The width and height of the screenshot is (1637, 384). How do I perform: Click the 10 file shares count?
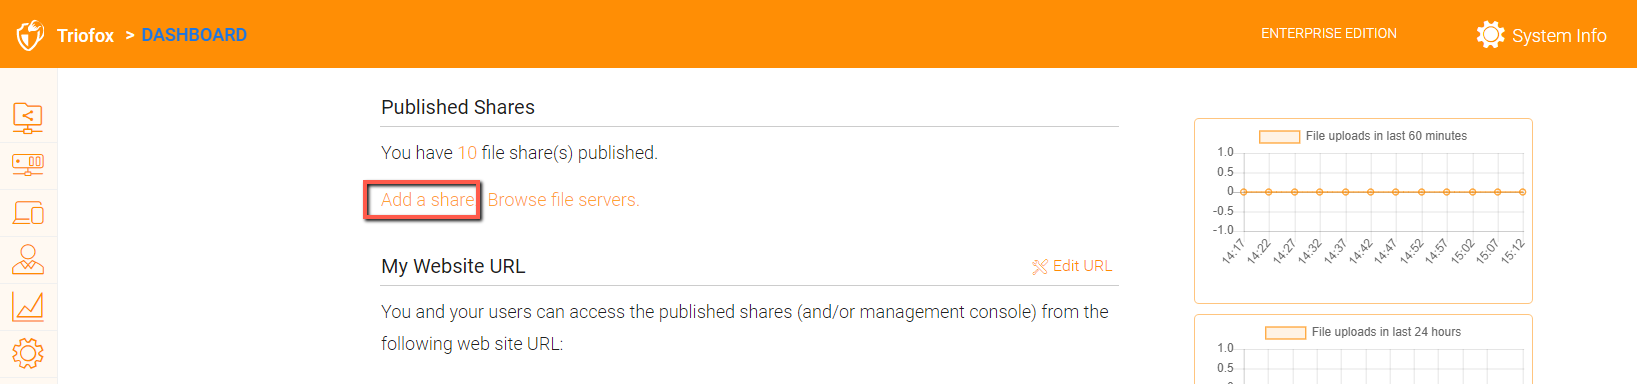coord(467,153)
